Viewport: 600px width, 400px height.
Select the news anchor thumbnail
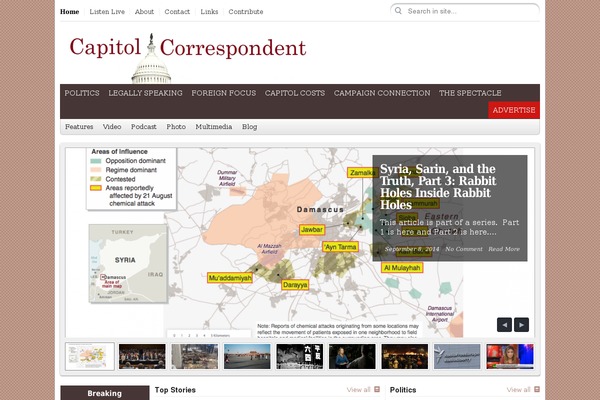point(510,356)
